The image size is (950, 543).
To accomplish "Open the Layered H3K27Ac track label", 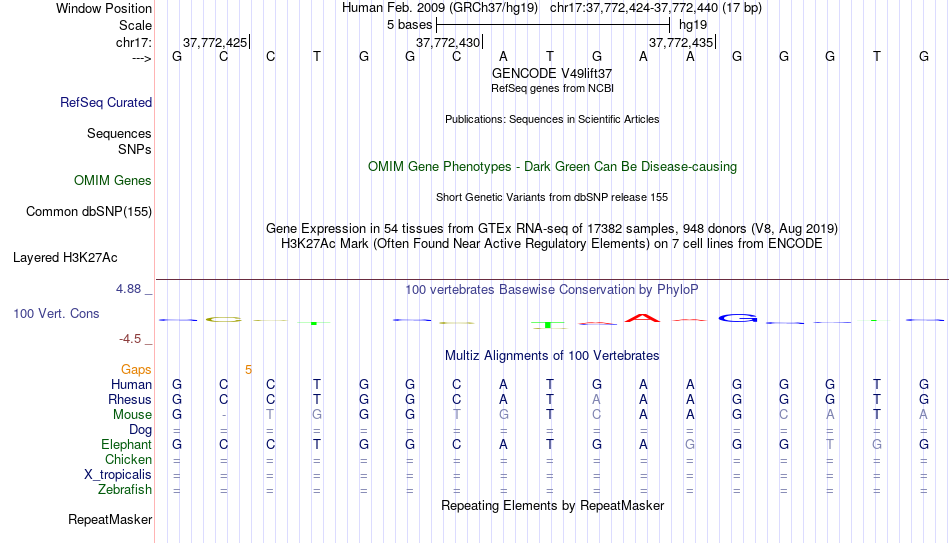I will 65,258.
